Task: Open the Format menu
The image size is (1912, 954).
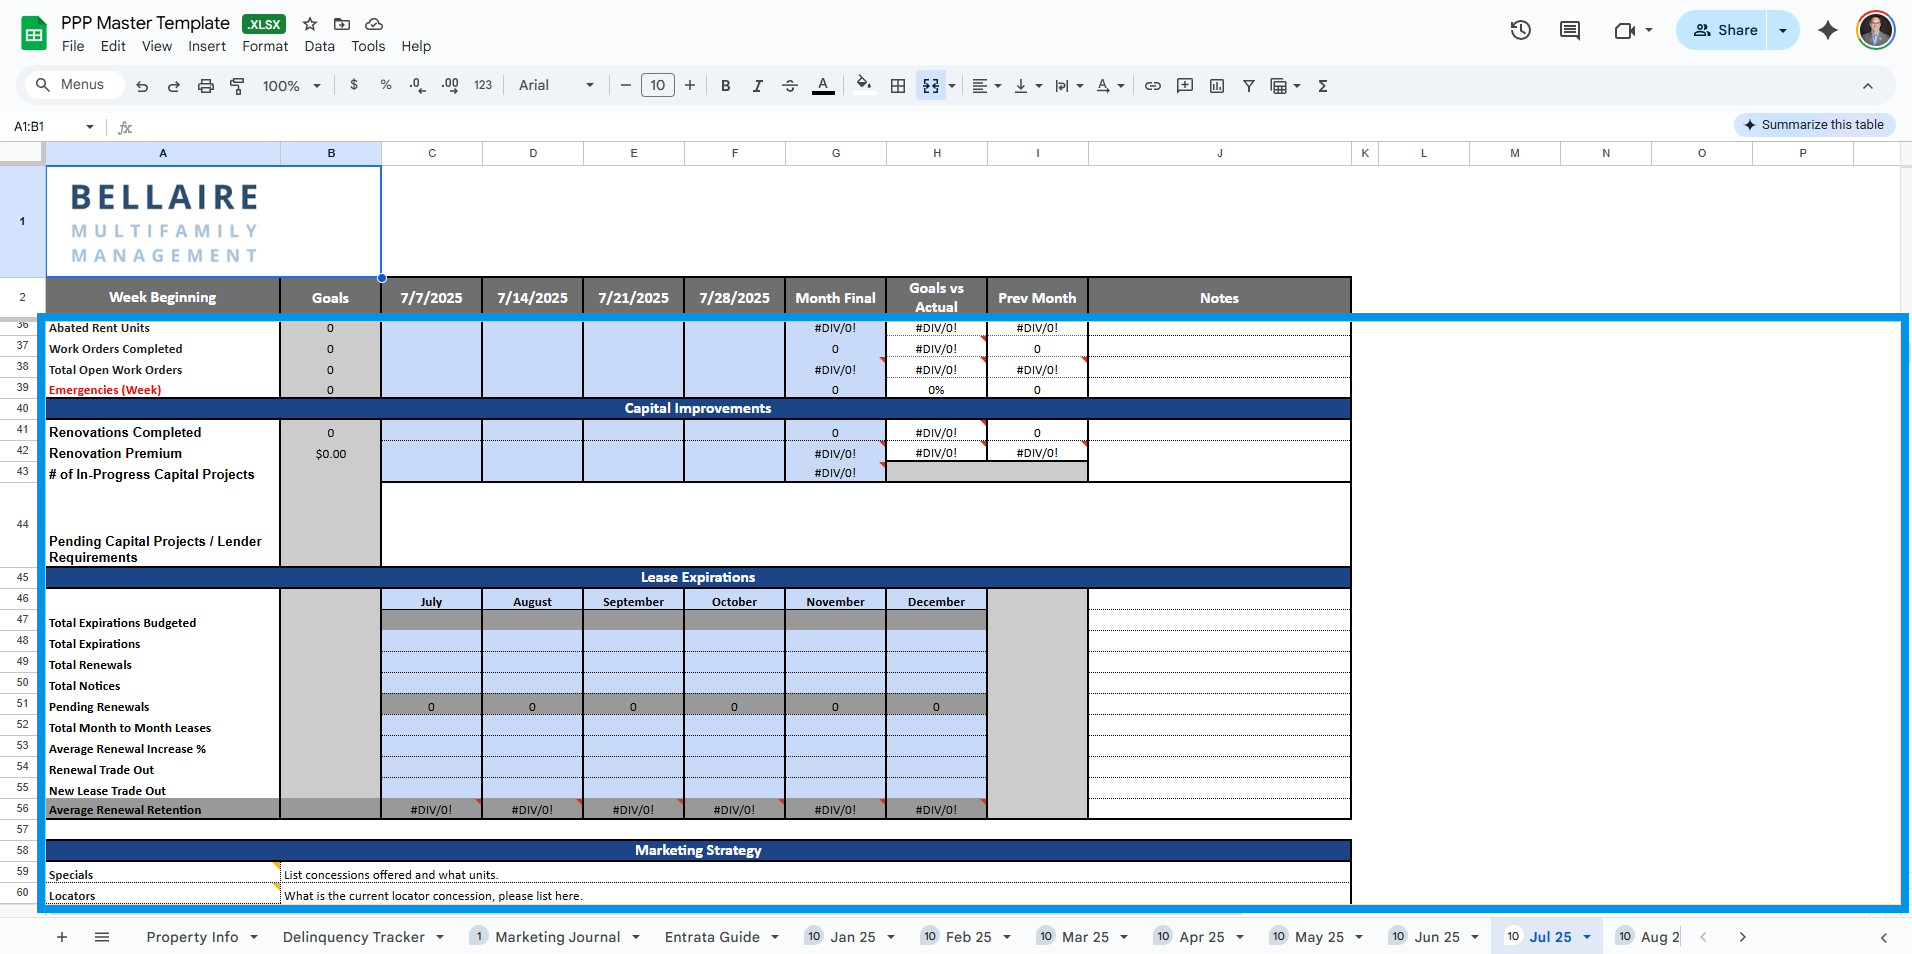Action: (265, 46)
